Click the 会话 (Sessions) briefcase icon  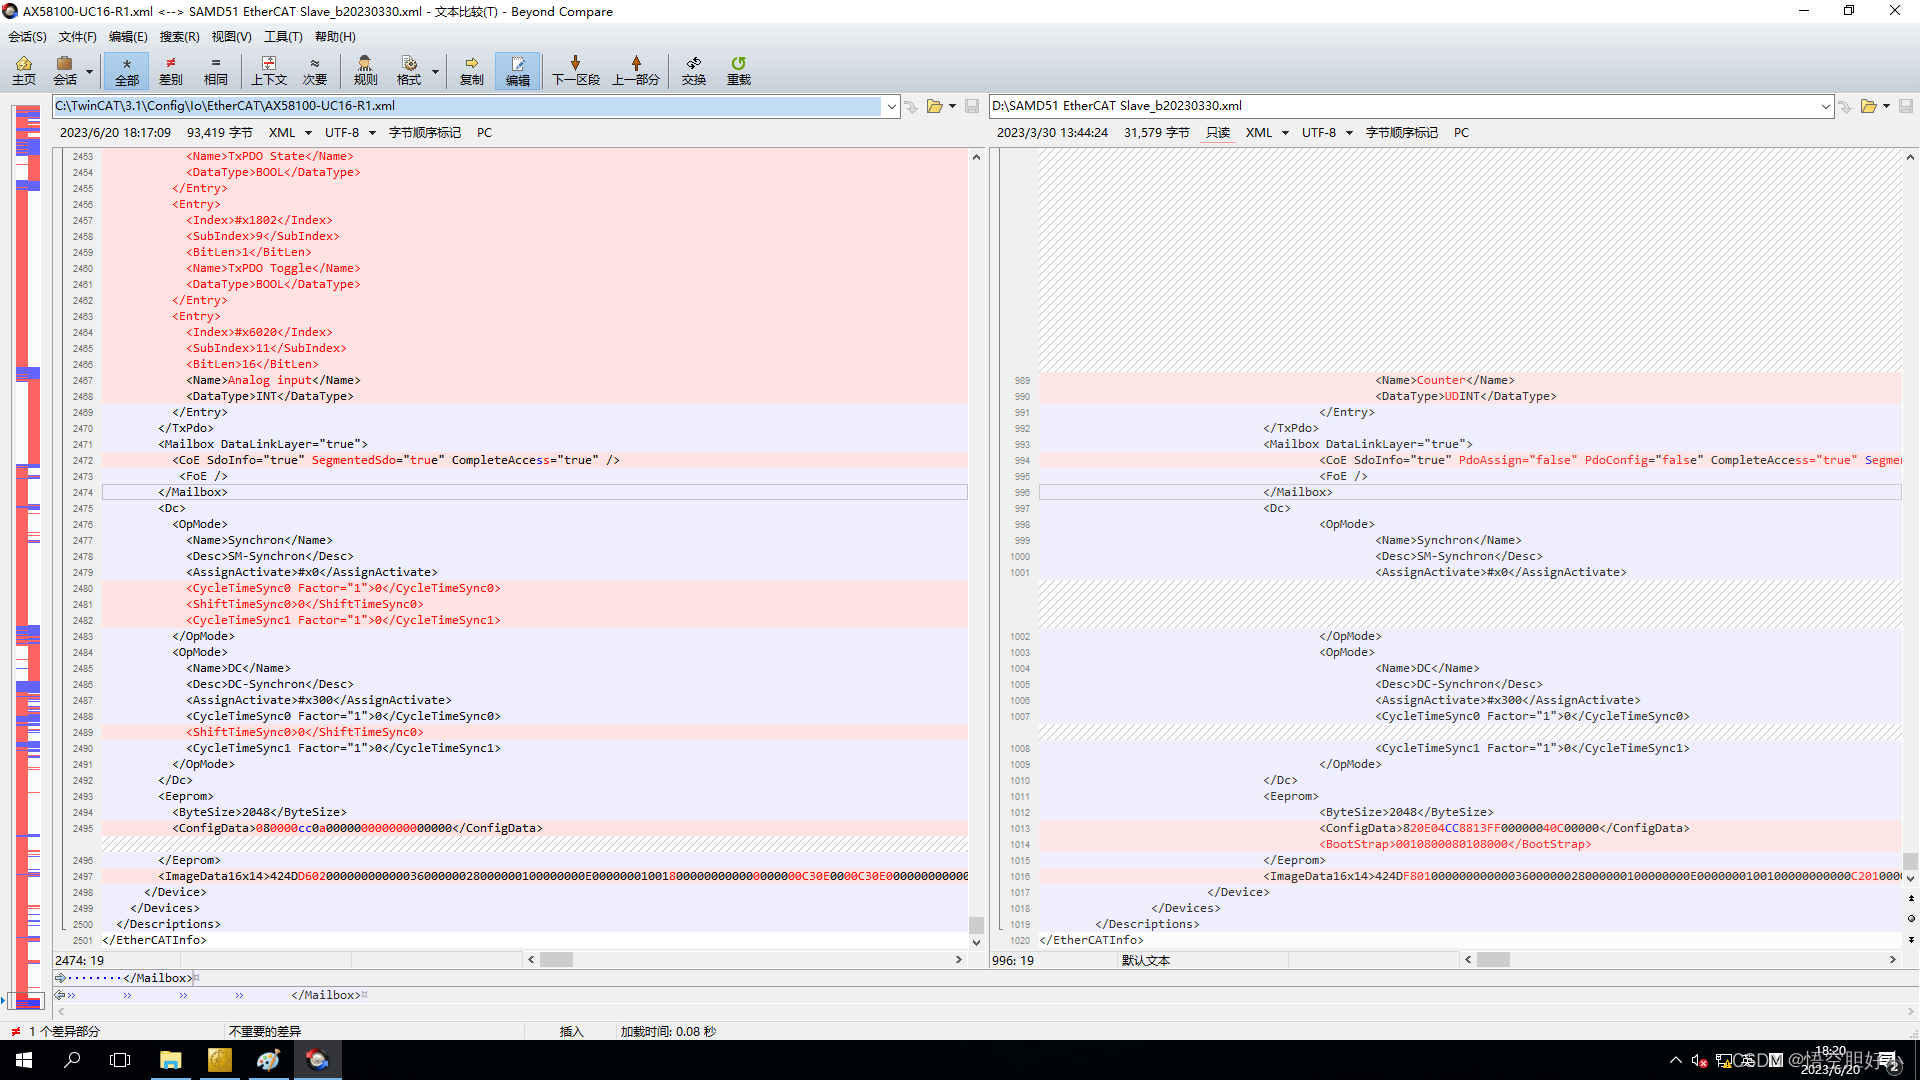coord(65,71)
